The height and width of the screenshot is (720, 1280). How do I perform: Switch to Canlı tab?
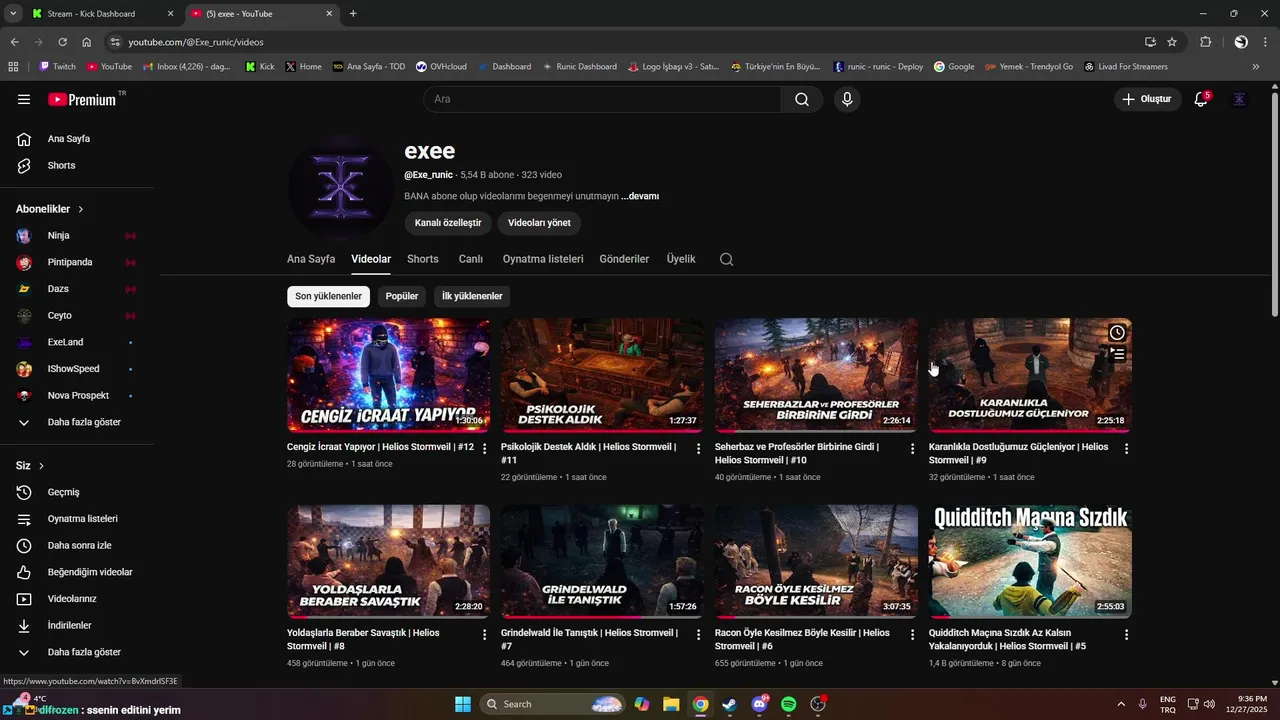click(471, 259)
